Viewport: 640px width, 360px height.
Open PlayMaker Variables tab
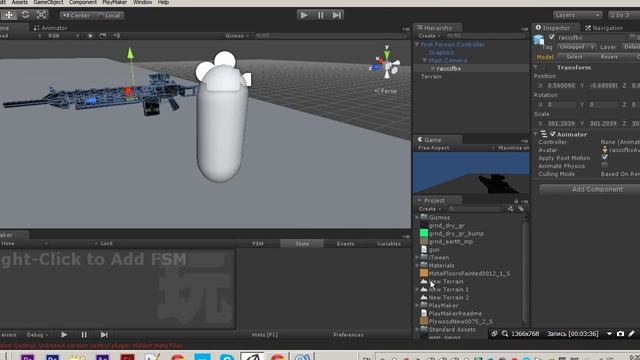click(x=389, y=244)
